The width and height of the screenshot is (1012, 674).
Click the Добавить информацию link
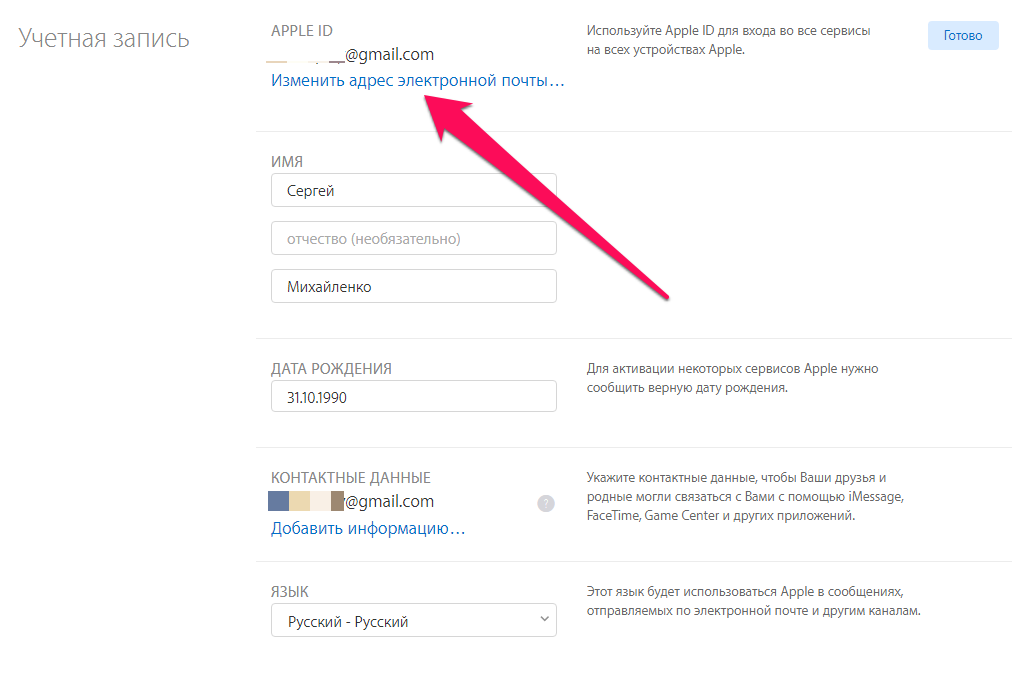pyautogui.click(x=367, y=528)
